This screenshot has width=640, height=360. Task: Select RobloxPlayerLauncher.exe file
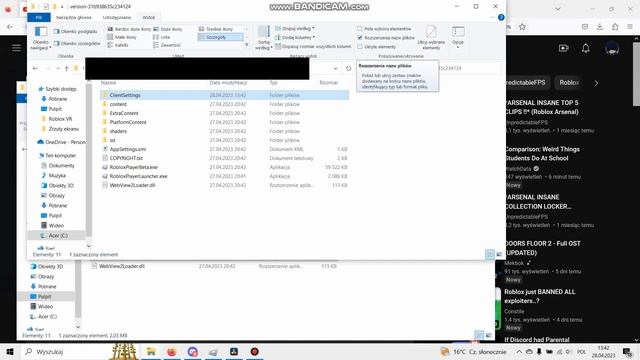point(138,176)
